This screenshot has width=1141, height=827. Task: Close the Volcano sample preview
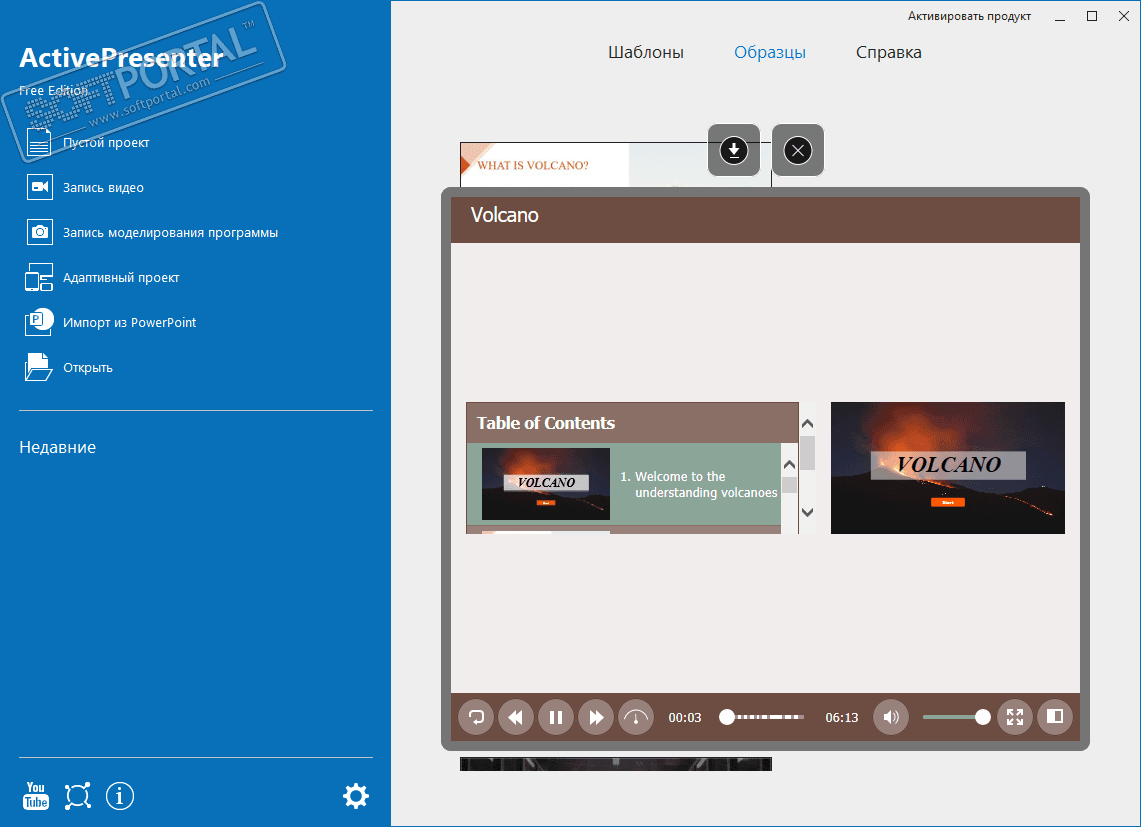coord(798,150)
